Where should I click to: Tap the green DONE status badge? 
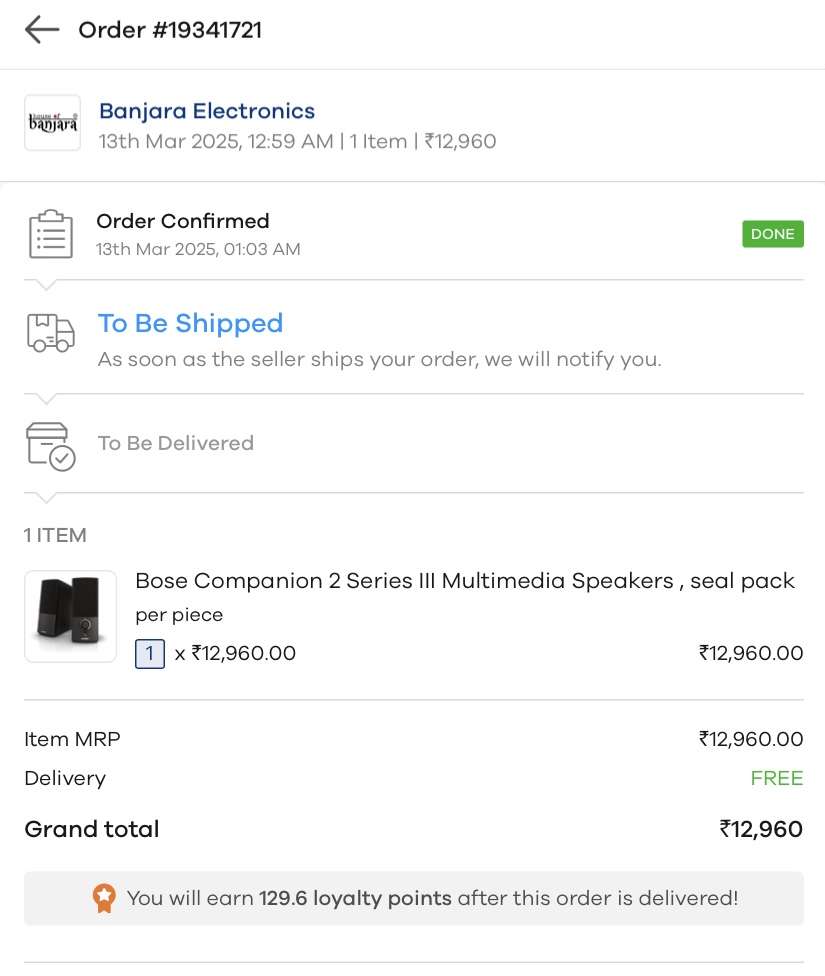(x=772, y=234)
